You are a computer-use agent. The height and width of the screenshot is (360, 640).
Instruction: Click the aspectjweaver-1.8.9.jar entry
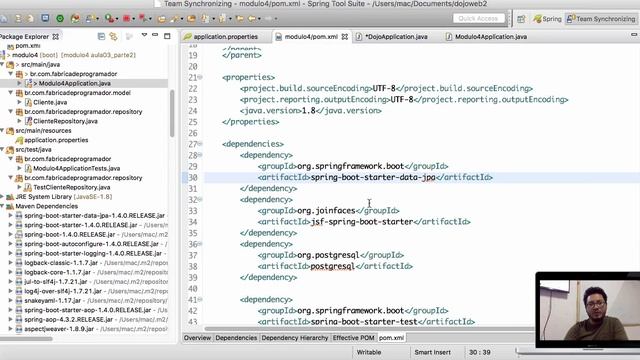(59, 329)
